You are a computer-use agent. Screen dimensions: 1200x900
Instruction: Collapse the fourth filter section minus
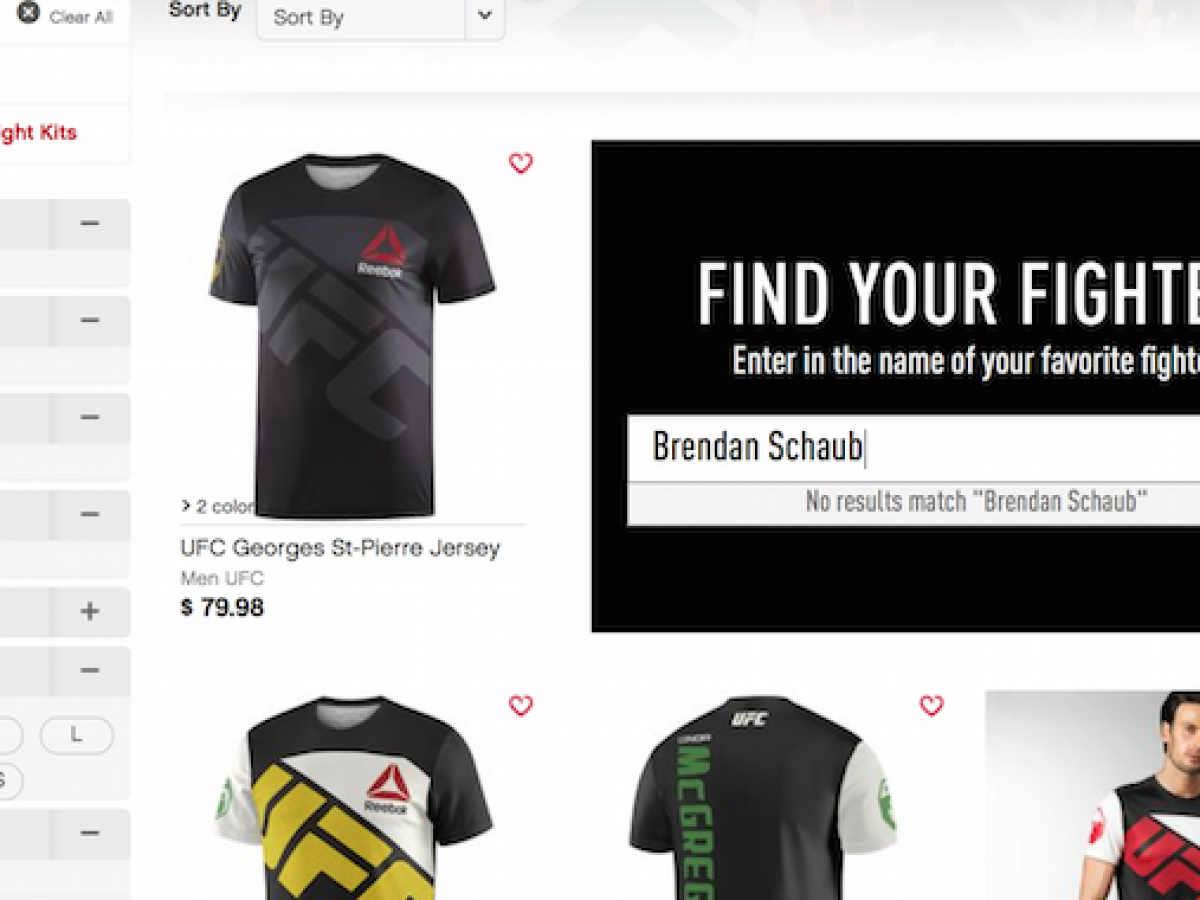(90, 515)
